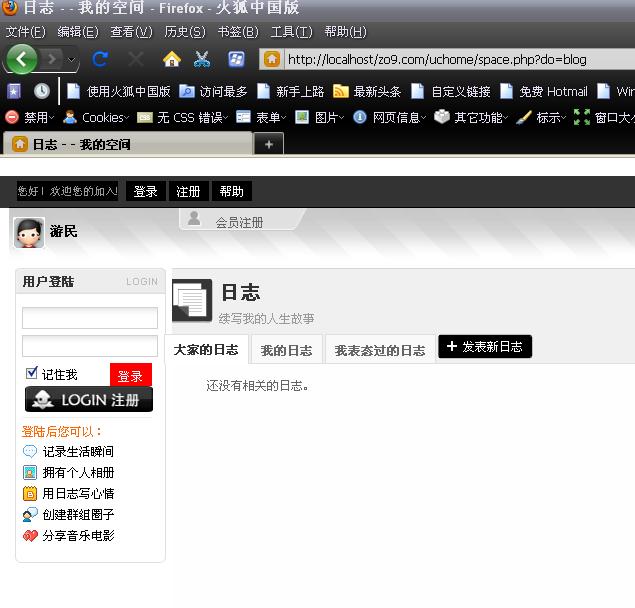Click the site icon in address bar
Image resolution: width=635 pixels, height=608 pixels.
click(272, 60)
